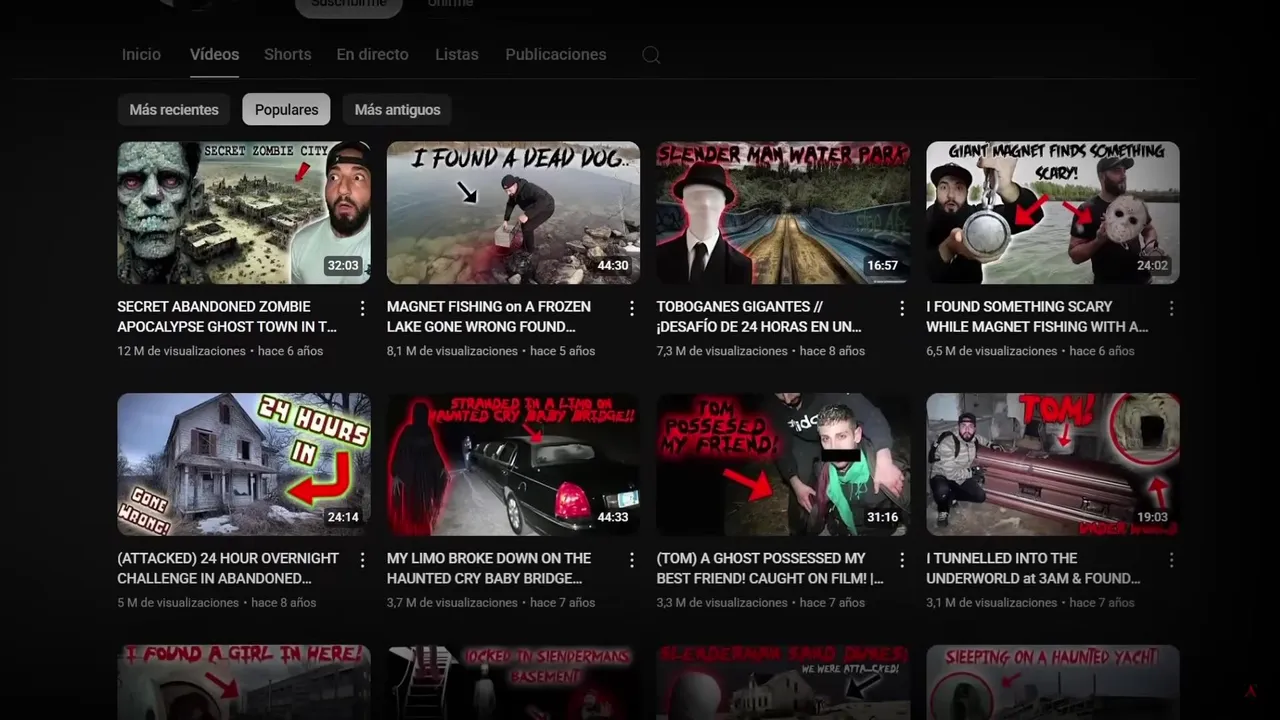Open Slenderman Sand Dunes video thumbnail
The height and width of the screenshot is (720, 1280).
pyautogui.click(x=783, y=682)
